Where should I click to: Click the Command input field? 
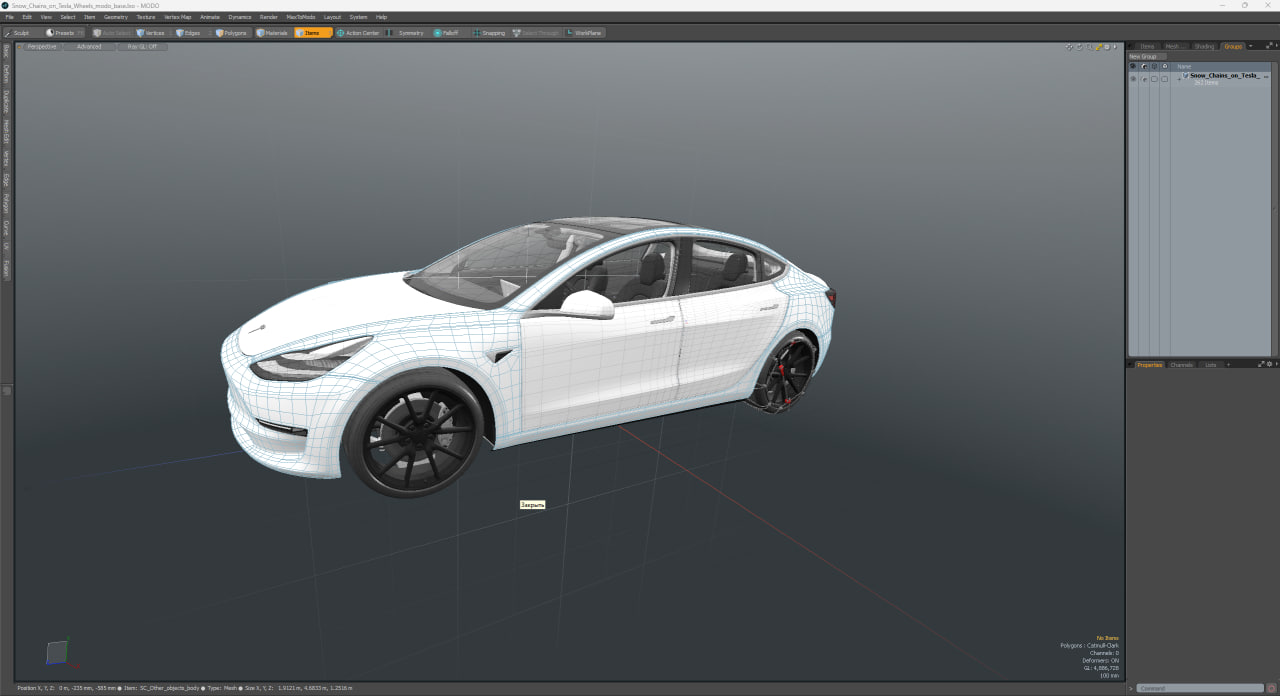point(1200,688)
